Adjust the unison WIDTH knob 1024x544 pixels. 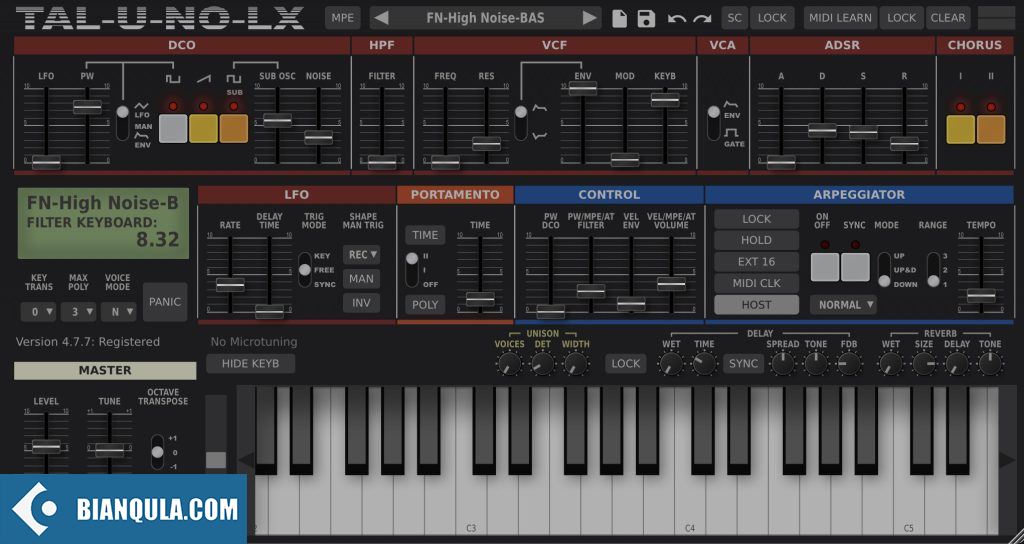coord(575,364)
